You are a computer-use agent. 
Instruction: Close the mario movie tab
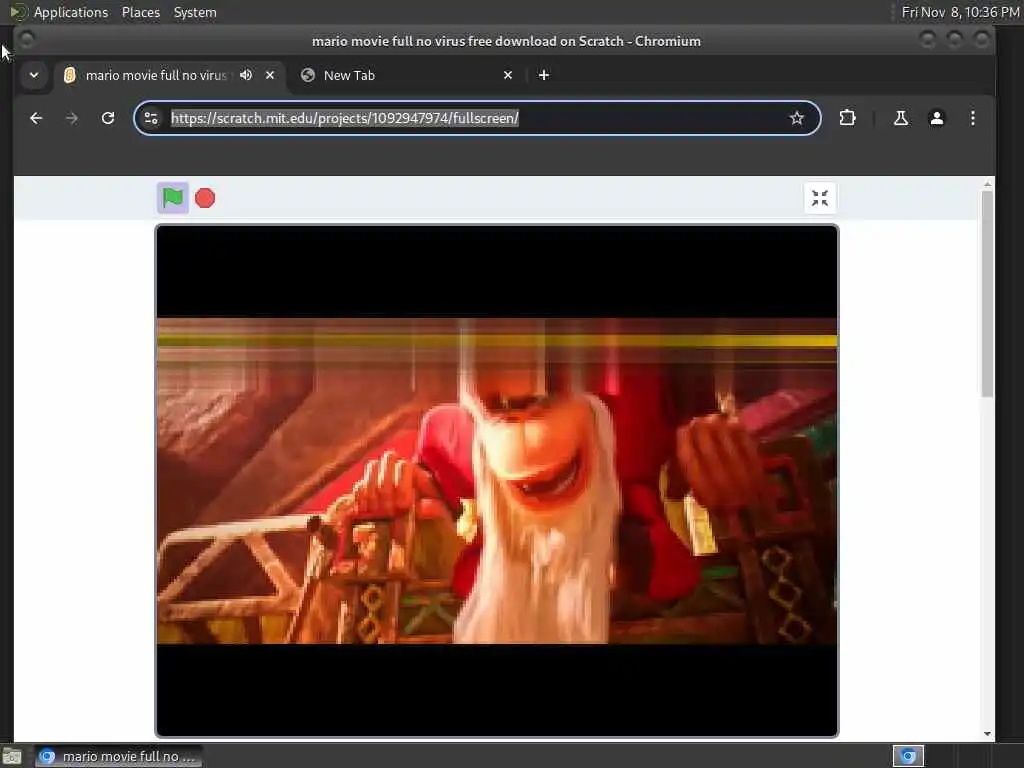click(270, 75)
